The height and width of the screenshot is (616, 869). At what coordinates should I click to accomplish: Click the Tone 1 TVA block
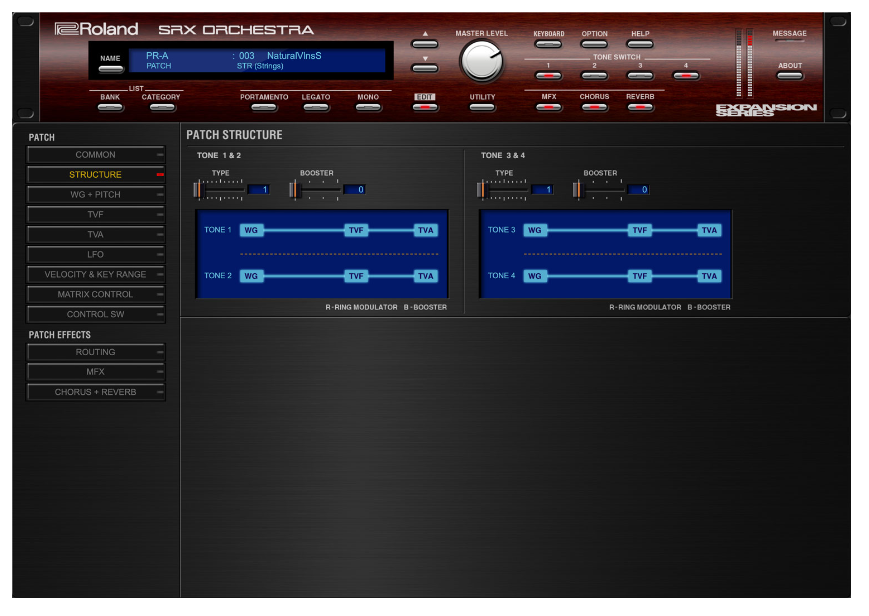pos(426,230)
